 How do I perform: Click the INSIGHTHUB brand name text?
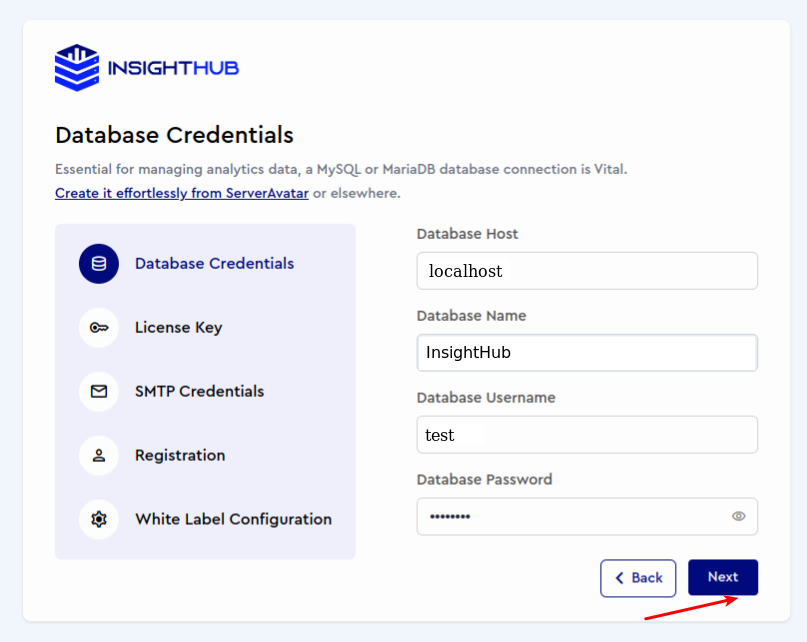173,68
